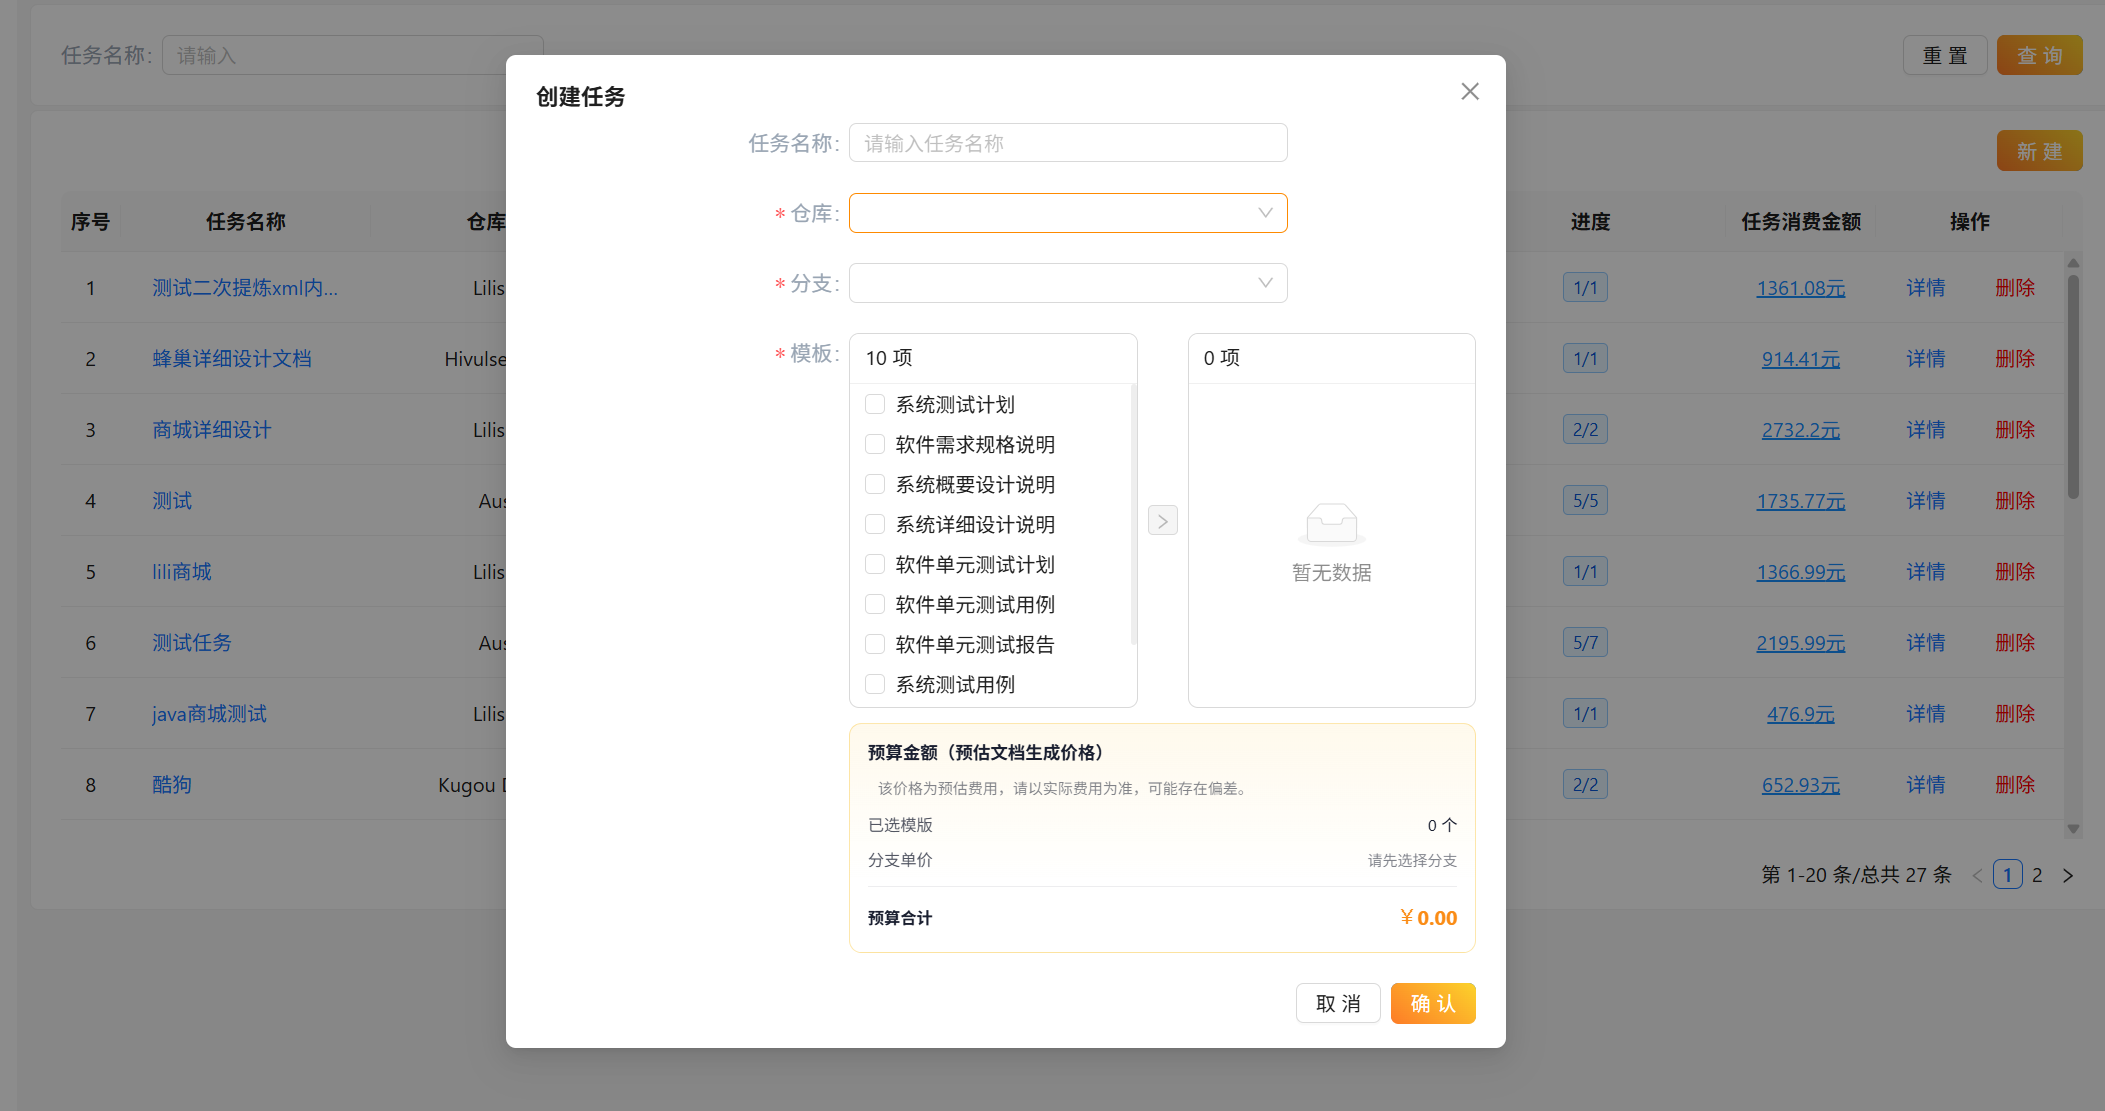Open the 蜂巢详细设计文档 task link

tap(231, 358)
